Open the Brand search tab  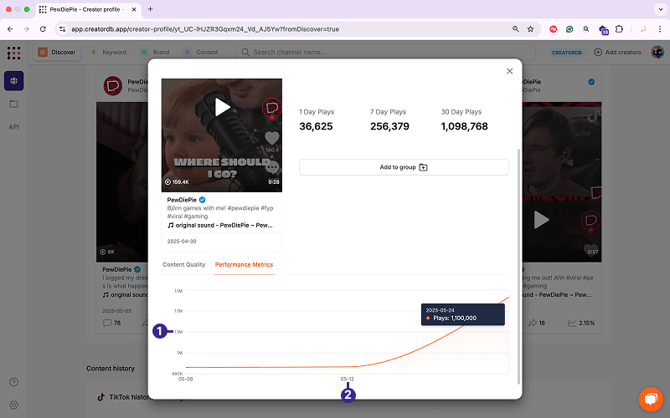pyautogui.click(x=156, y=52)
